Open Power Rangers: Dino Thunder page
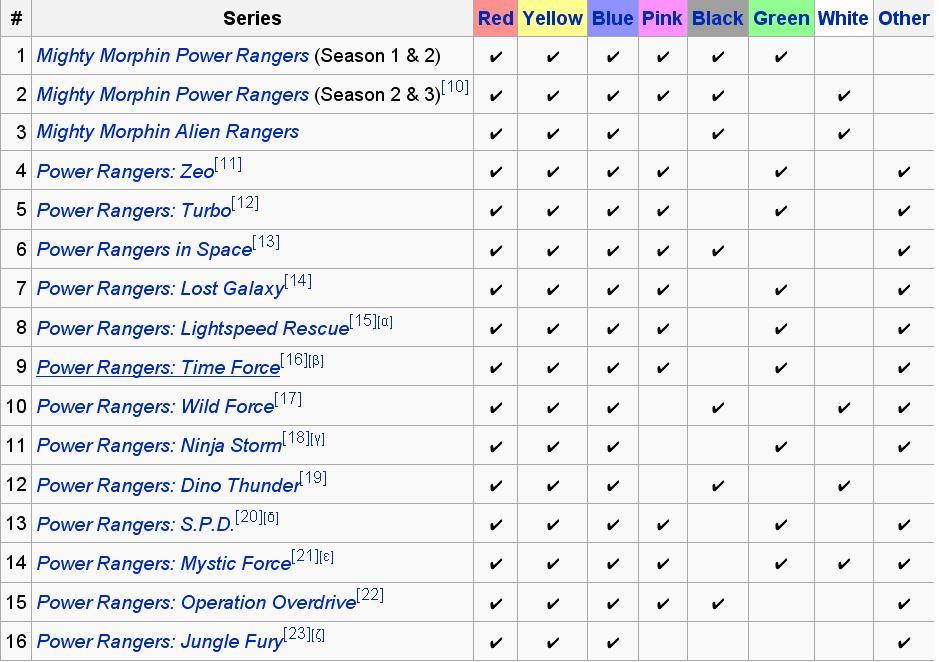 (168, 485)
